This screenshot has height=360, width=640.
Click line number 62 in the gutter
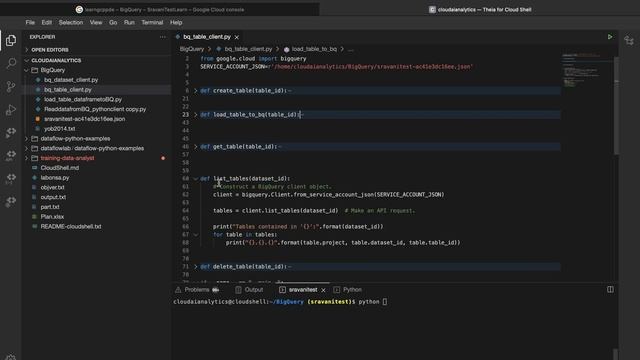185,195
